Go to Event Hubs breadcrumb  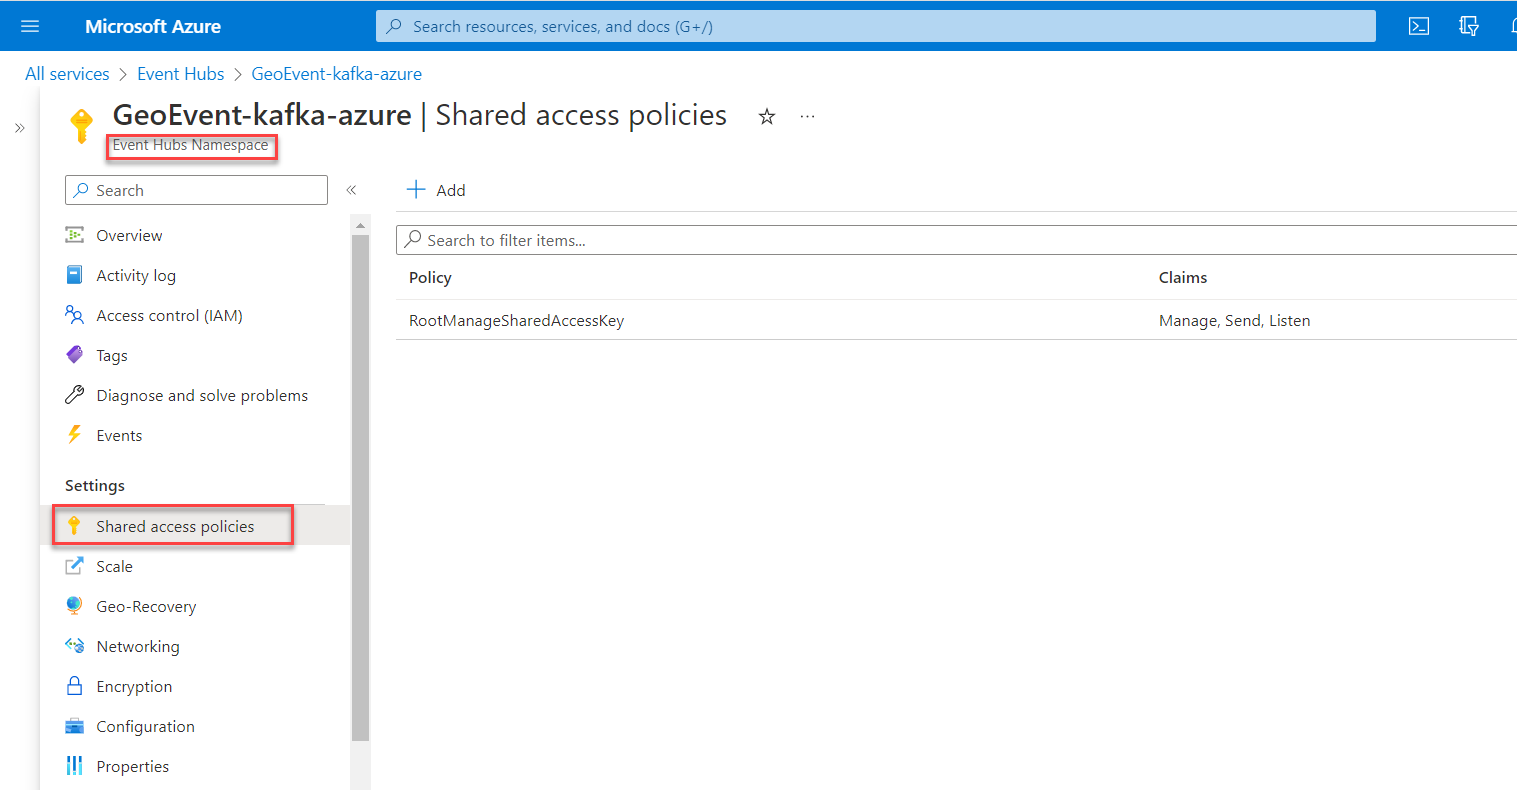(x=180, y=73)
